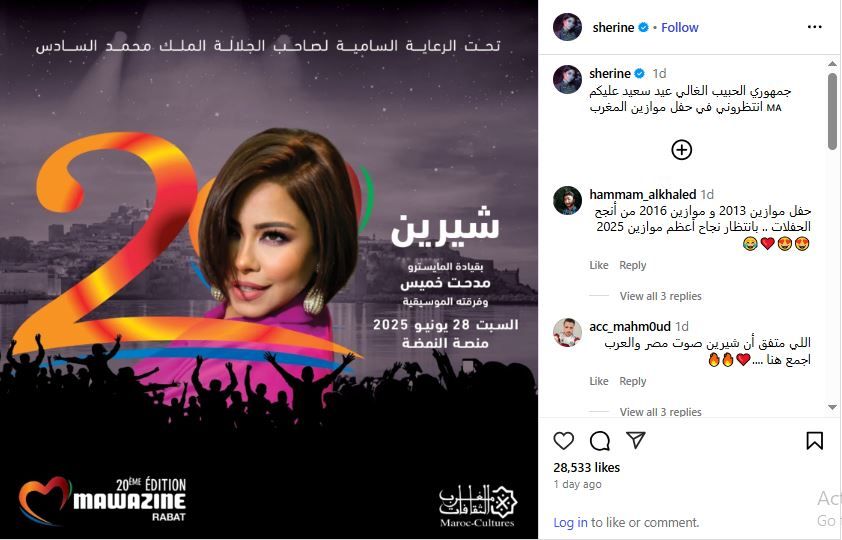Click the comments scrollbar down arrow
Image resolution: width=842 pixels, height=540 pixels.
tap(832, 407)
